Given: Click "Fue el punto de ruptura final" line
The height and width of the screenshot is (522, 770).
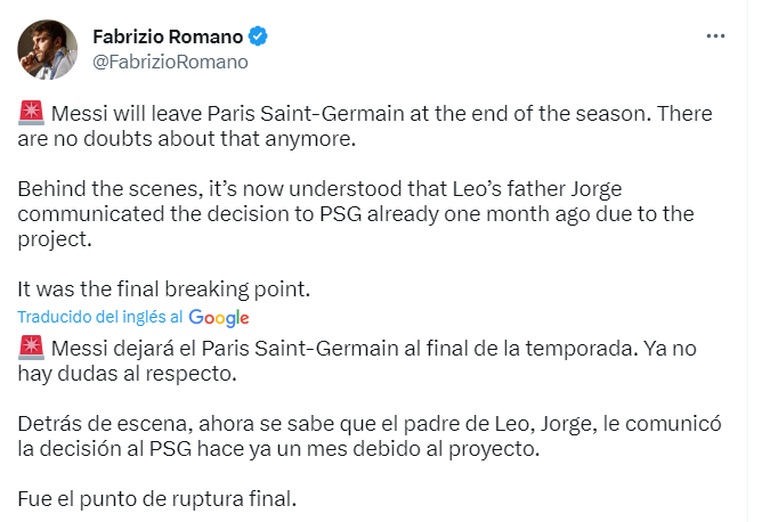Looking at the screenshot, I should click(x=157, y=497).
